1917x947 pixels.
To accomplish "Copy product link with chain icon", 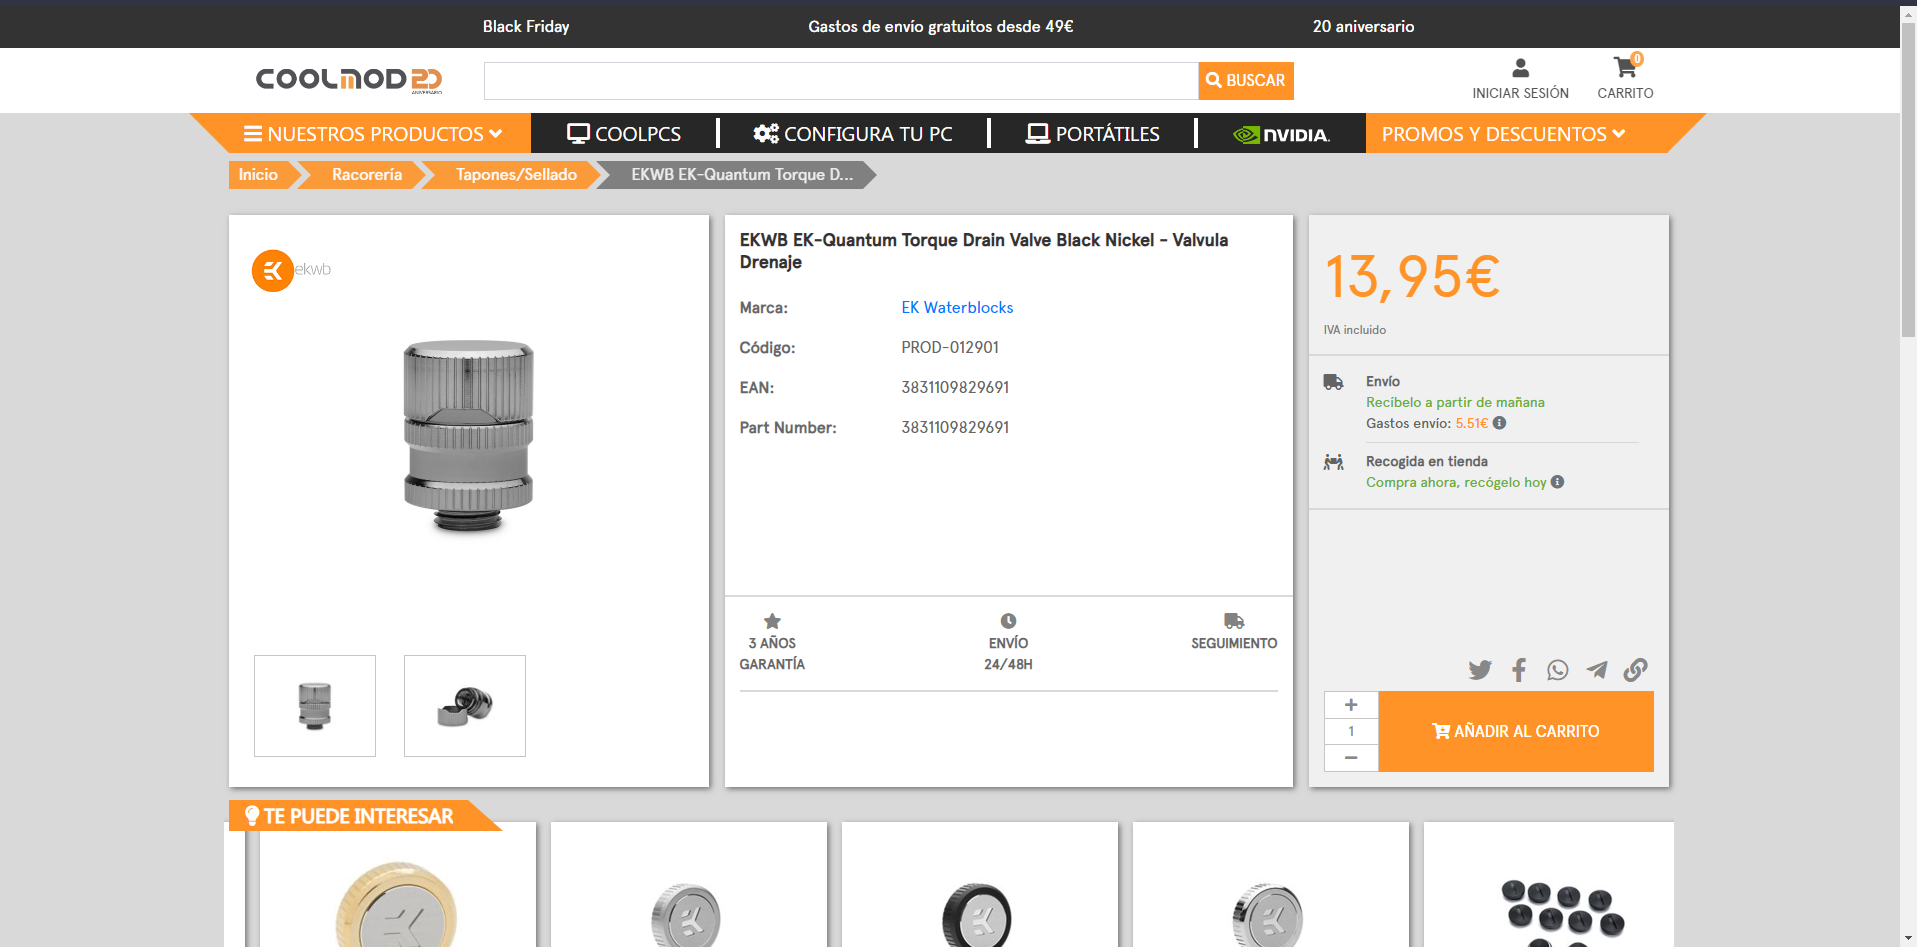I will point(1635,670).
